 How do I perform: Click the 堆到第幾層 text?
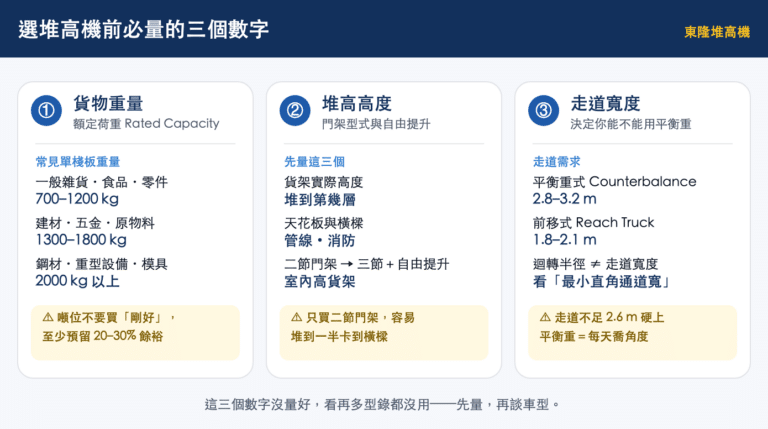coord(319,200)
